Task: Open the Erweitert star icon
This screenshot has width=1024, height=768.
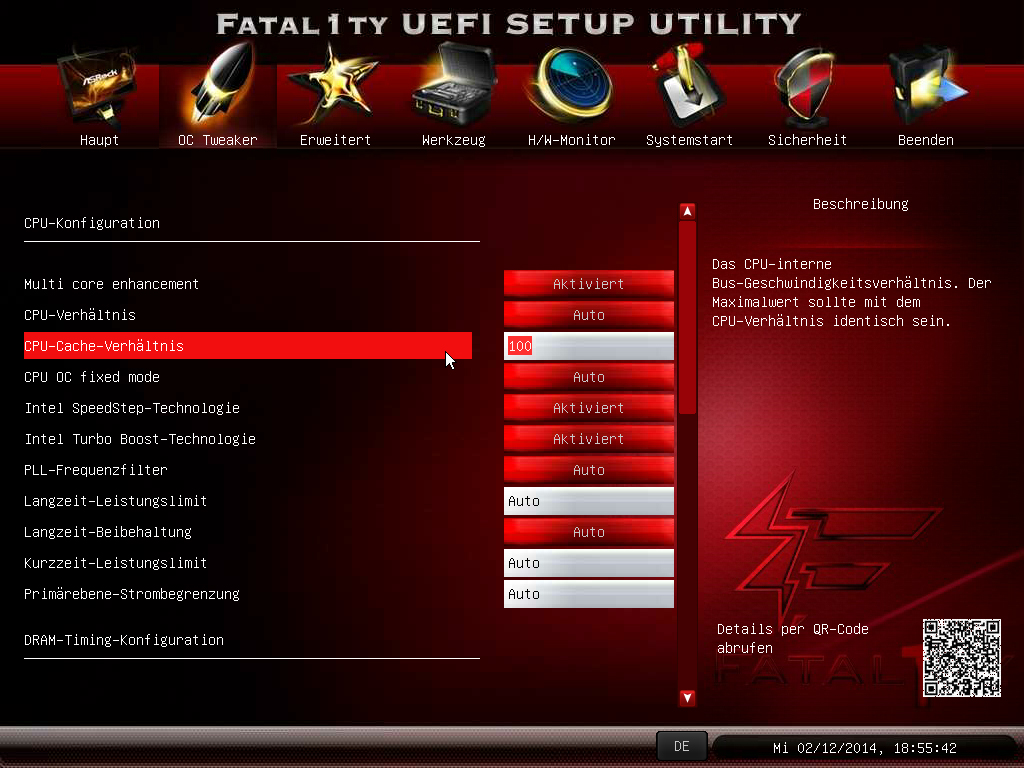Action: point(334,85)
